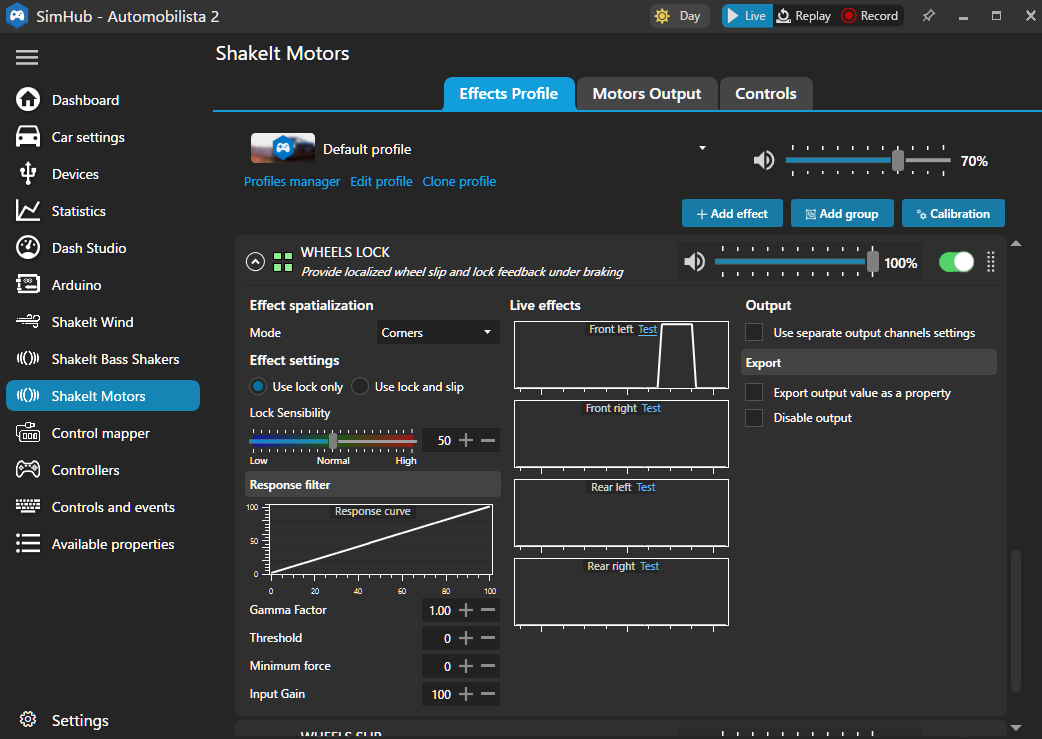The image size is (1042, 739).
Task: Check the Disable output checkbox
Action: 754,417
